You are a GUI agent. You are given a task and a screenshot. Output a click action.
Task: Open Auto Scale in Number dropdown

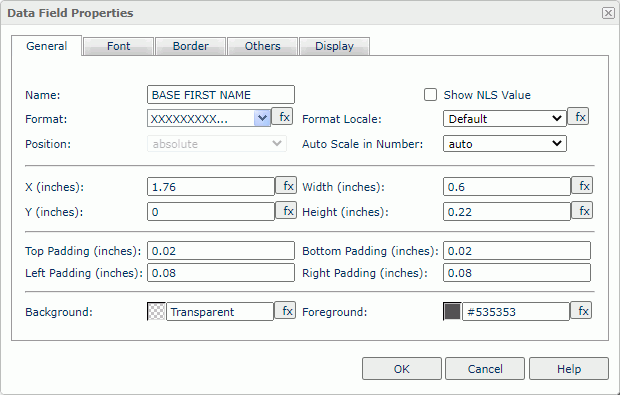click(505, 144)
